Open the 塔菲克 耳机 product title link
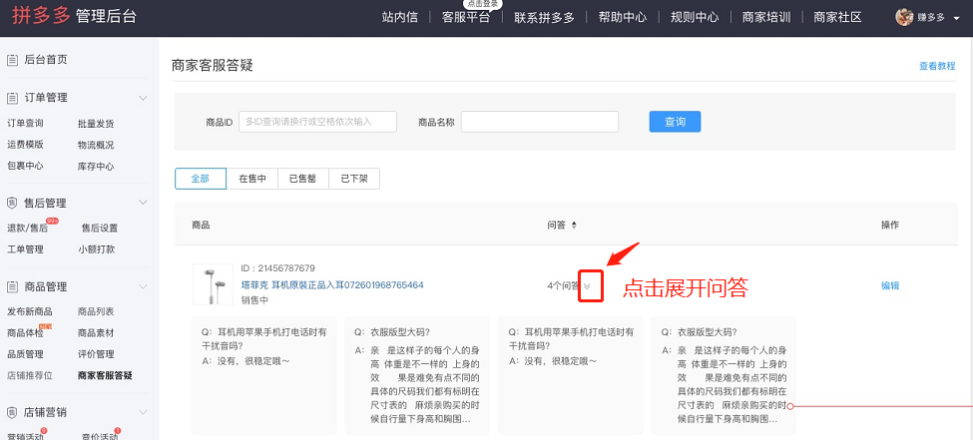The width and height of the screenshot is (973, 440). (333, 285)
